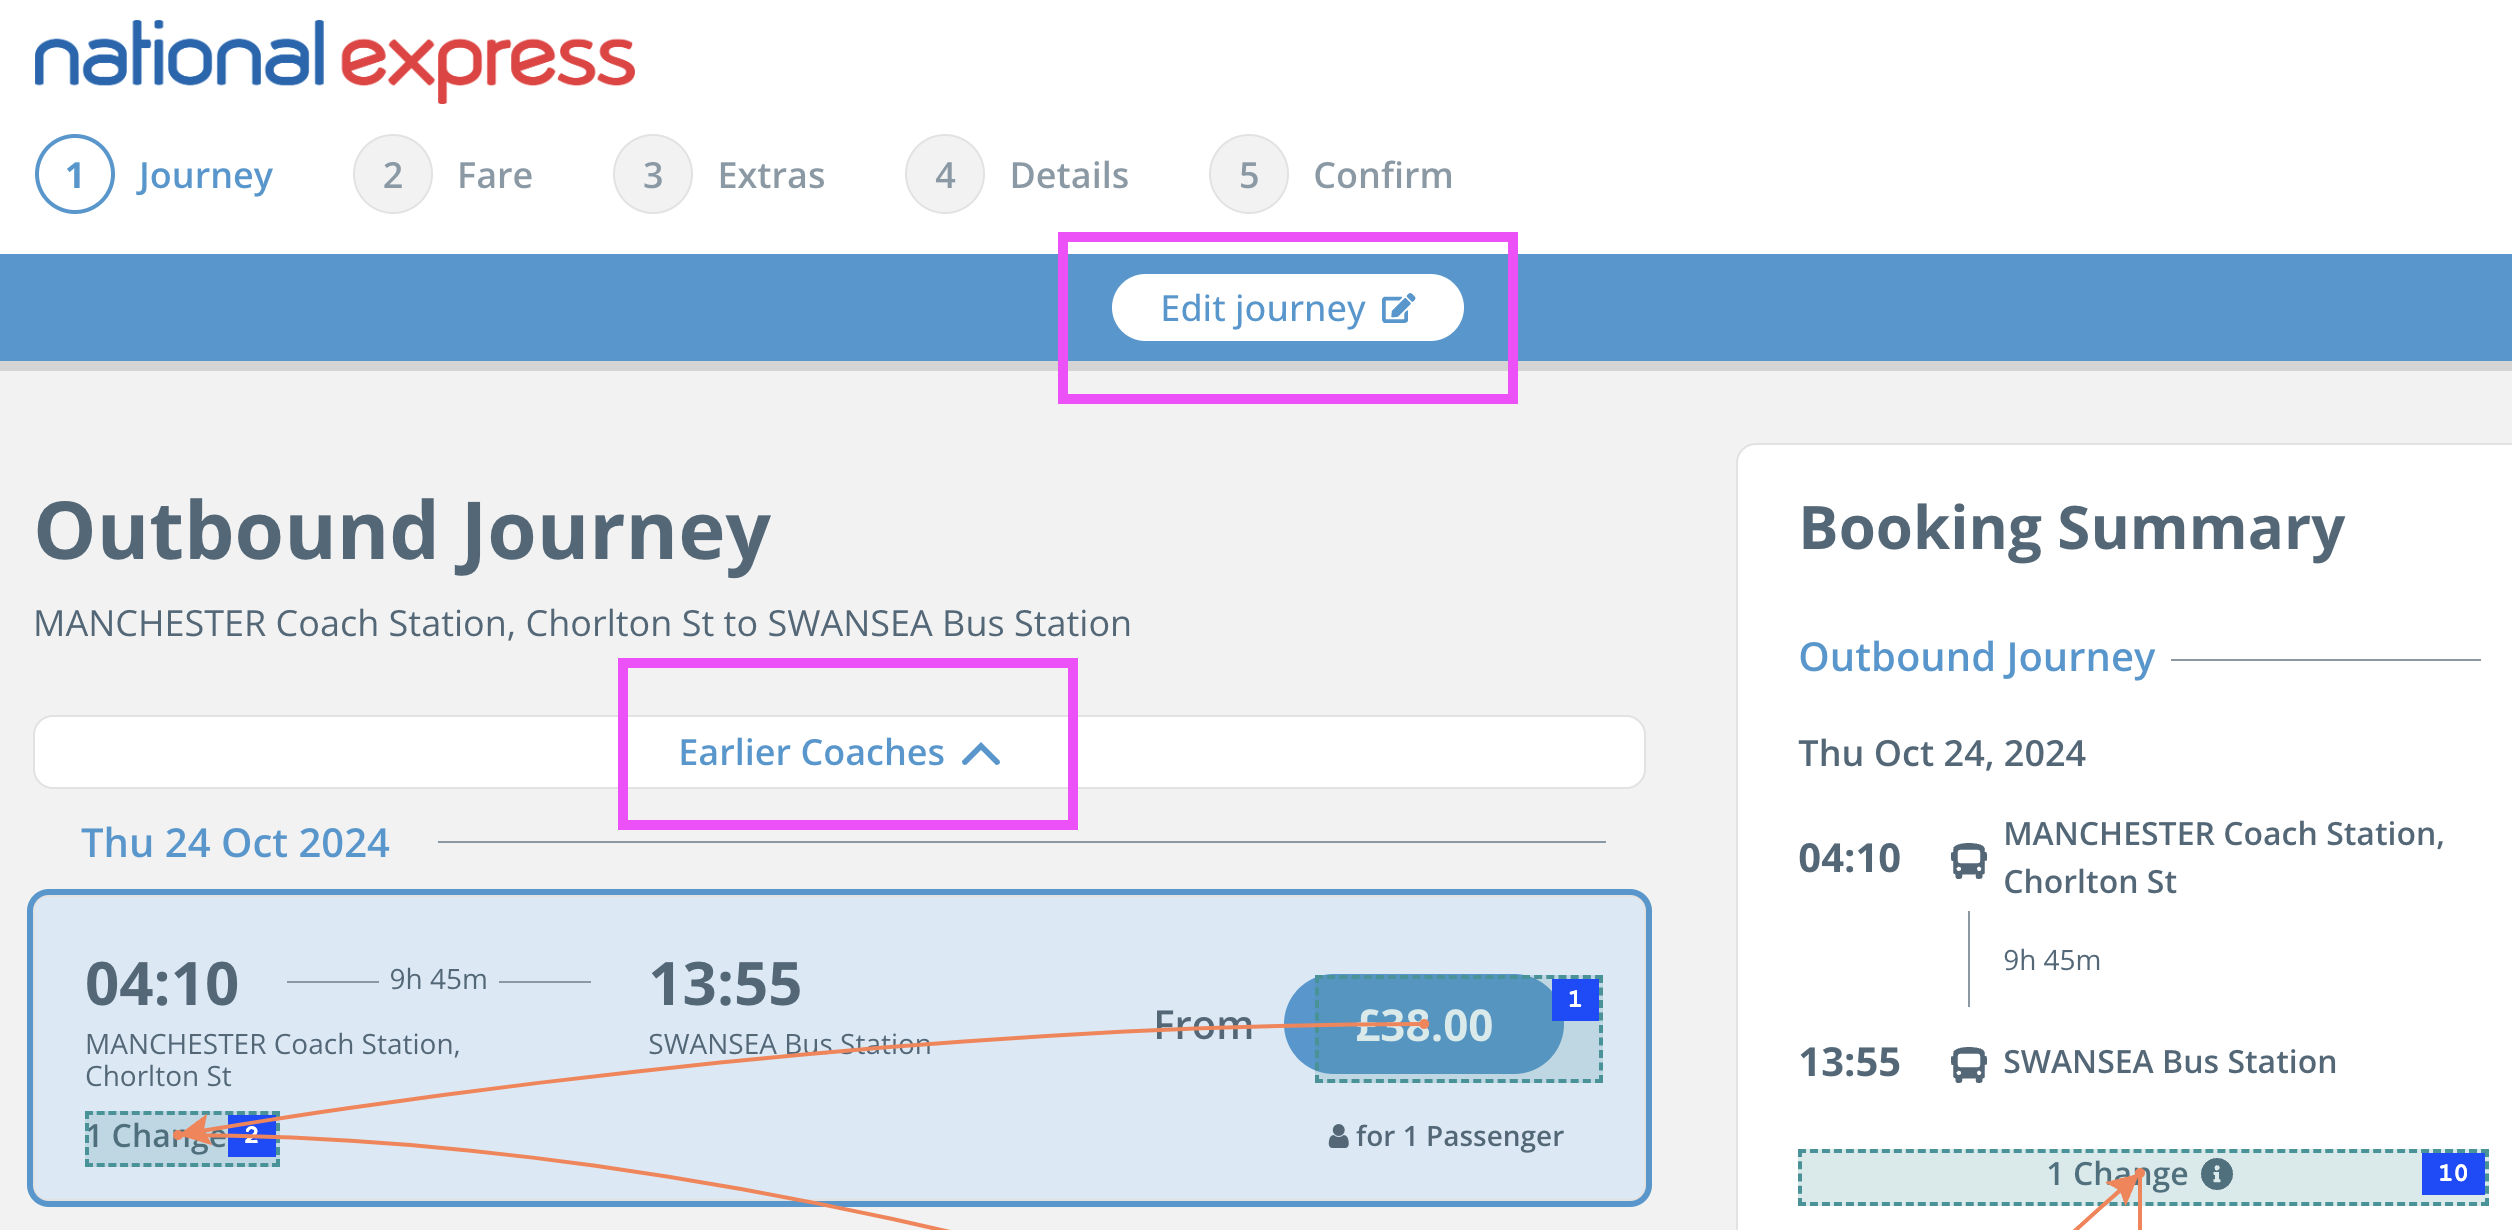Expand 1 Change details in journey card
Screen dimensions: 2512x1230
coord(160,1137)
